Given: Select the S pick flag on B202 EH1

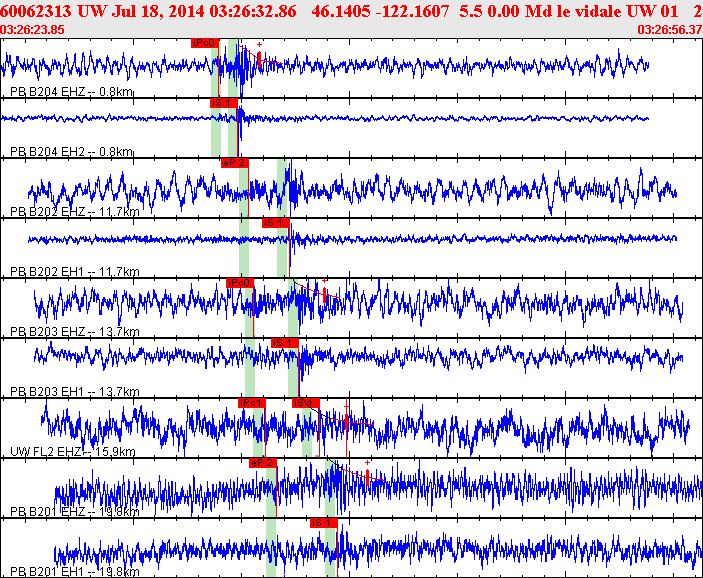Looking at the screenshot, I should tap(275, 222).
